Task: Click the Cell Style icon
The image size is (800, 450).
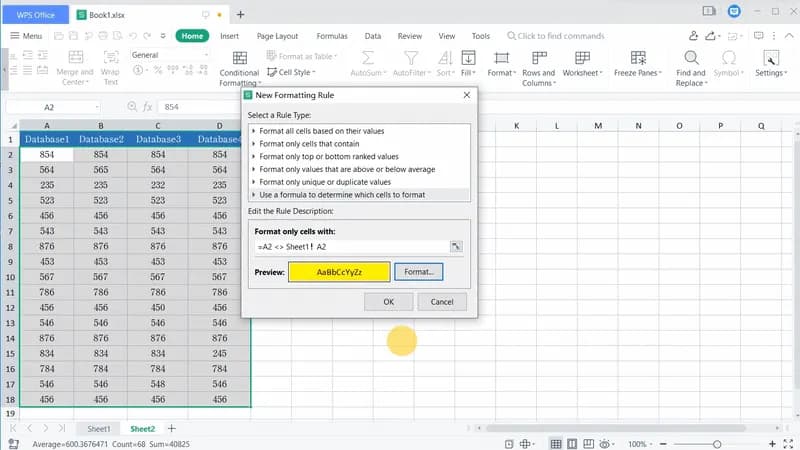Action: (x=272, y=72)
